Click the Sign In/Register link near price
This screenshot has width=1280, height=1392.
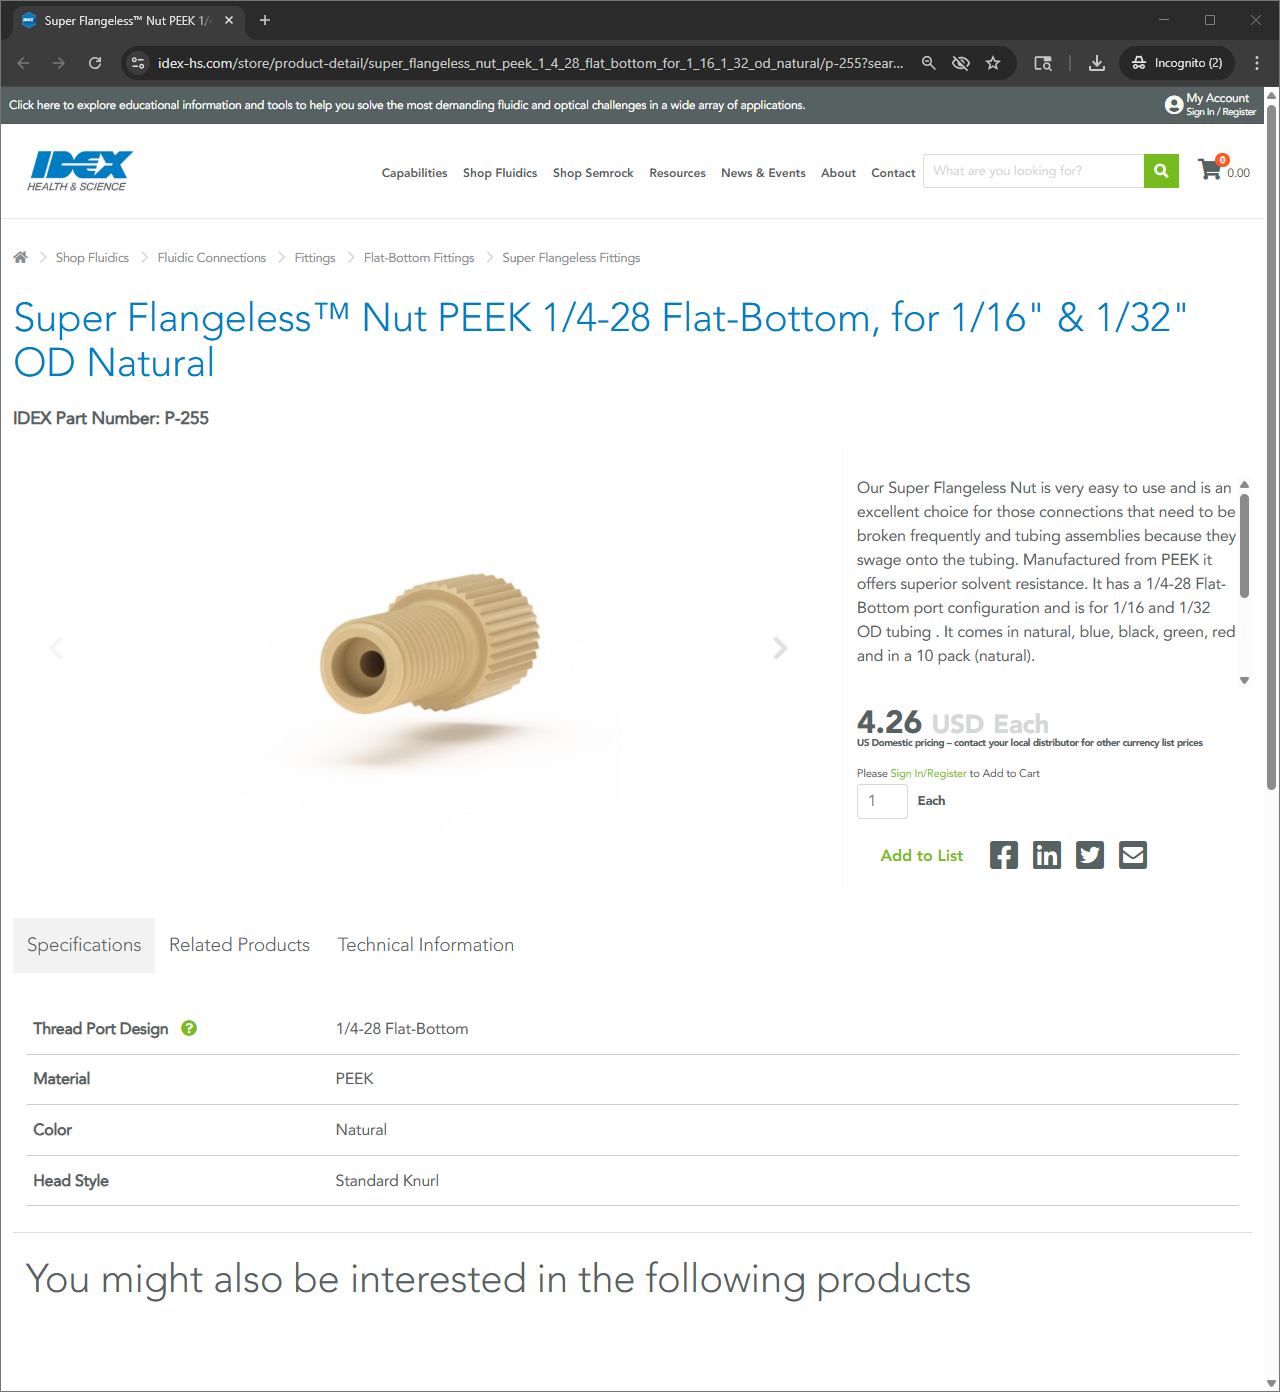pos(928,773)
